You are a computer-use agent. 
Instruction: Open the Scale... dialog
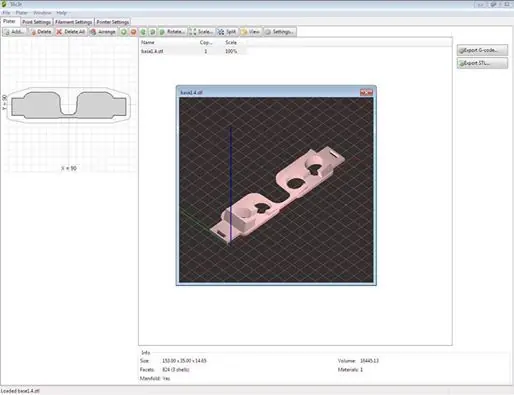(x=201, y=32)
